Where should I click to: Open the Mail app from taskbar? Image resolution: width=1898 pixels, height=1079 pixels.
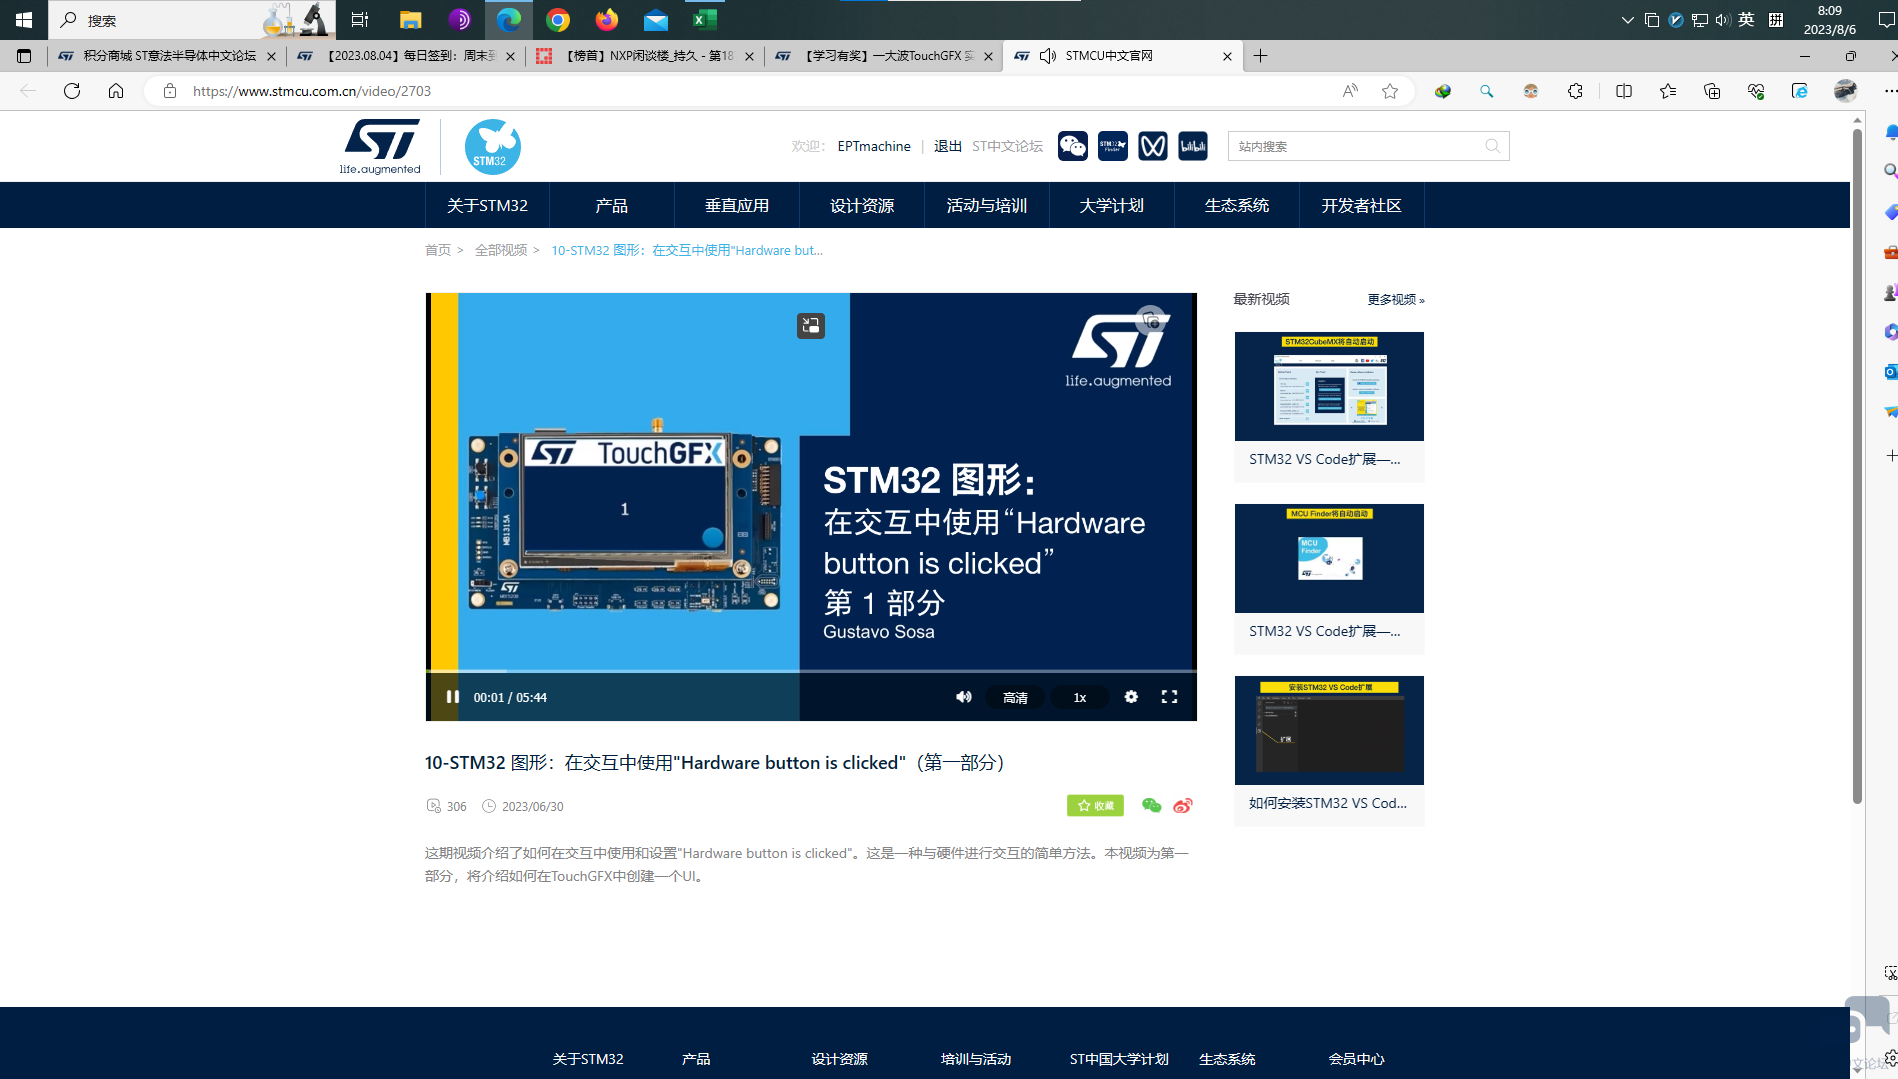656,19
